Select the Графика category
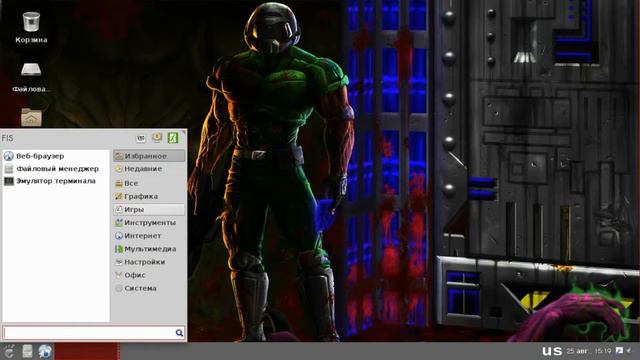This screenshot has height=360, width=640. (149, 196)
